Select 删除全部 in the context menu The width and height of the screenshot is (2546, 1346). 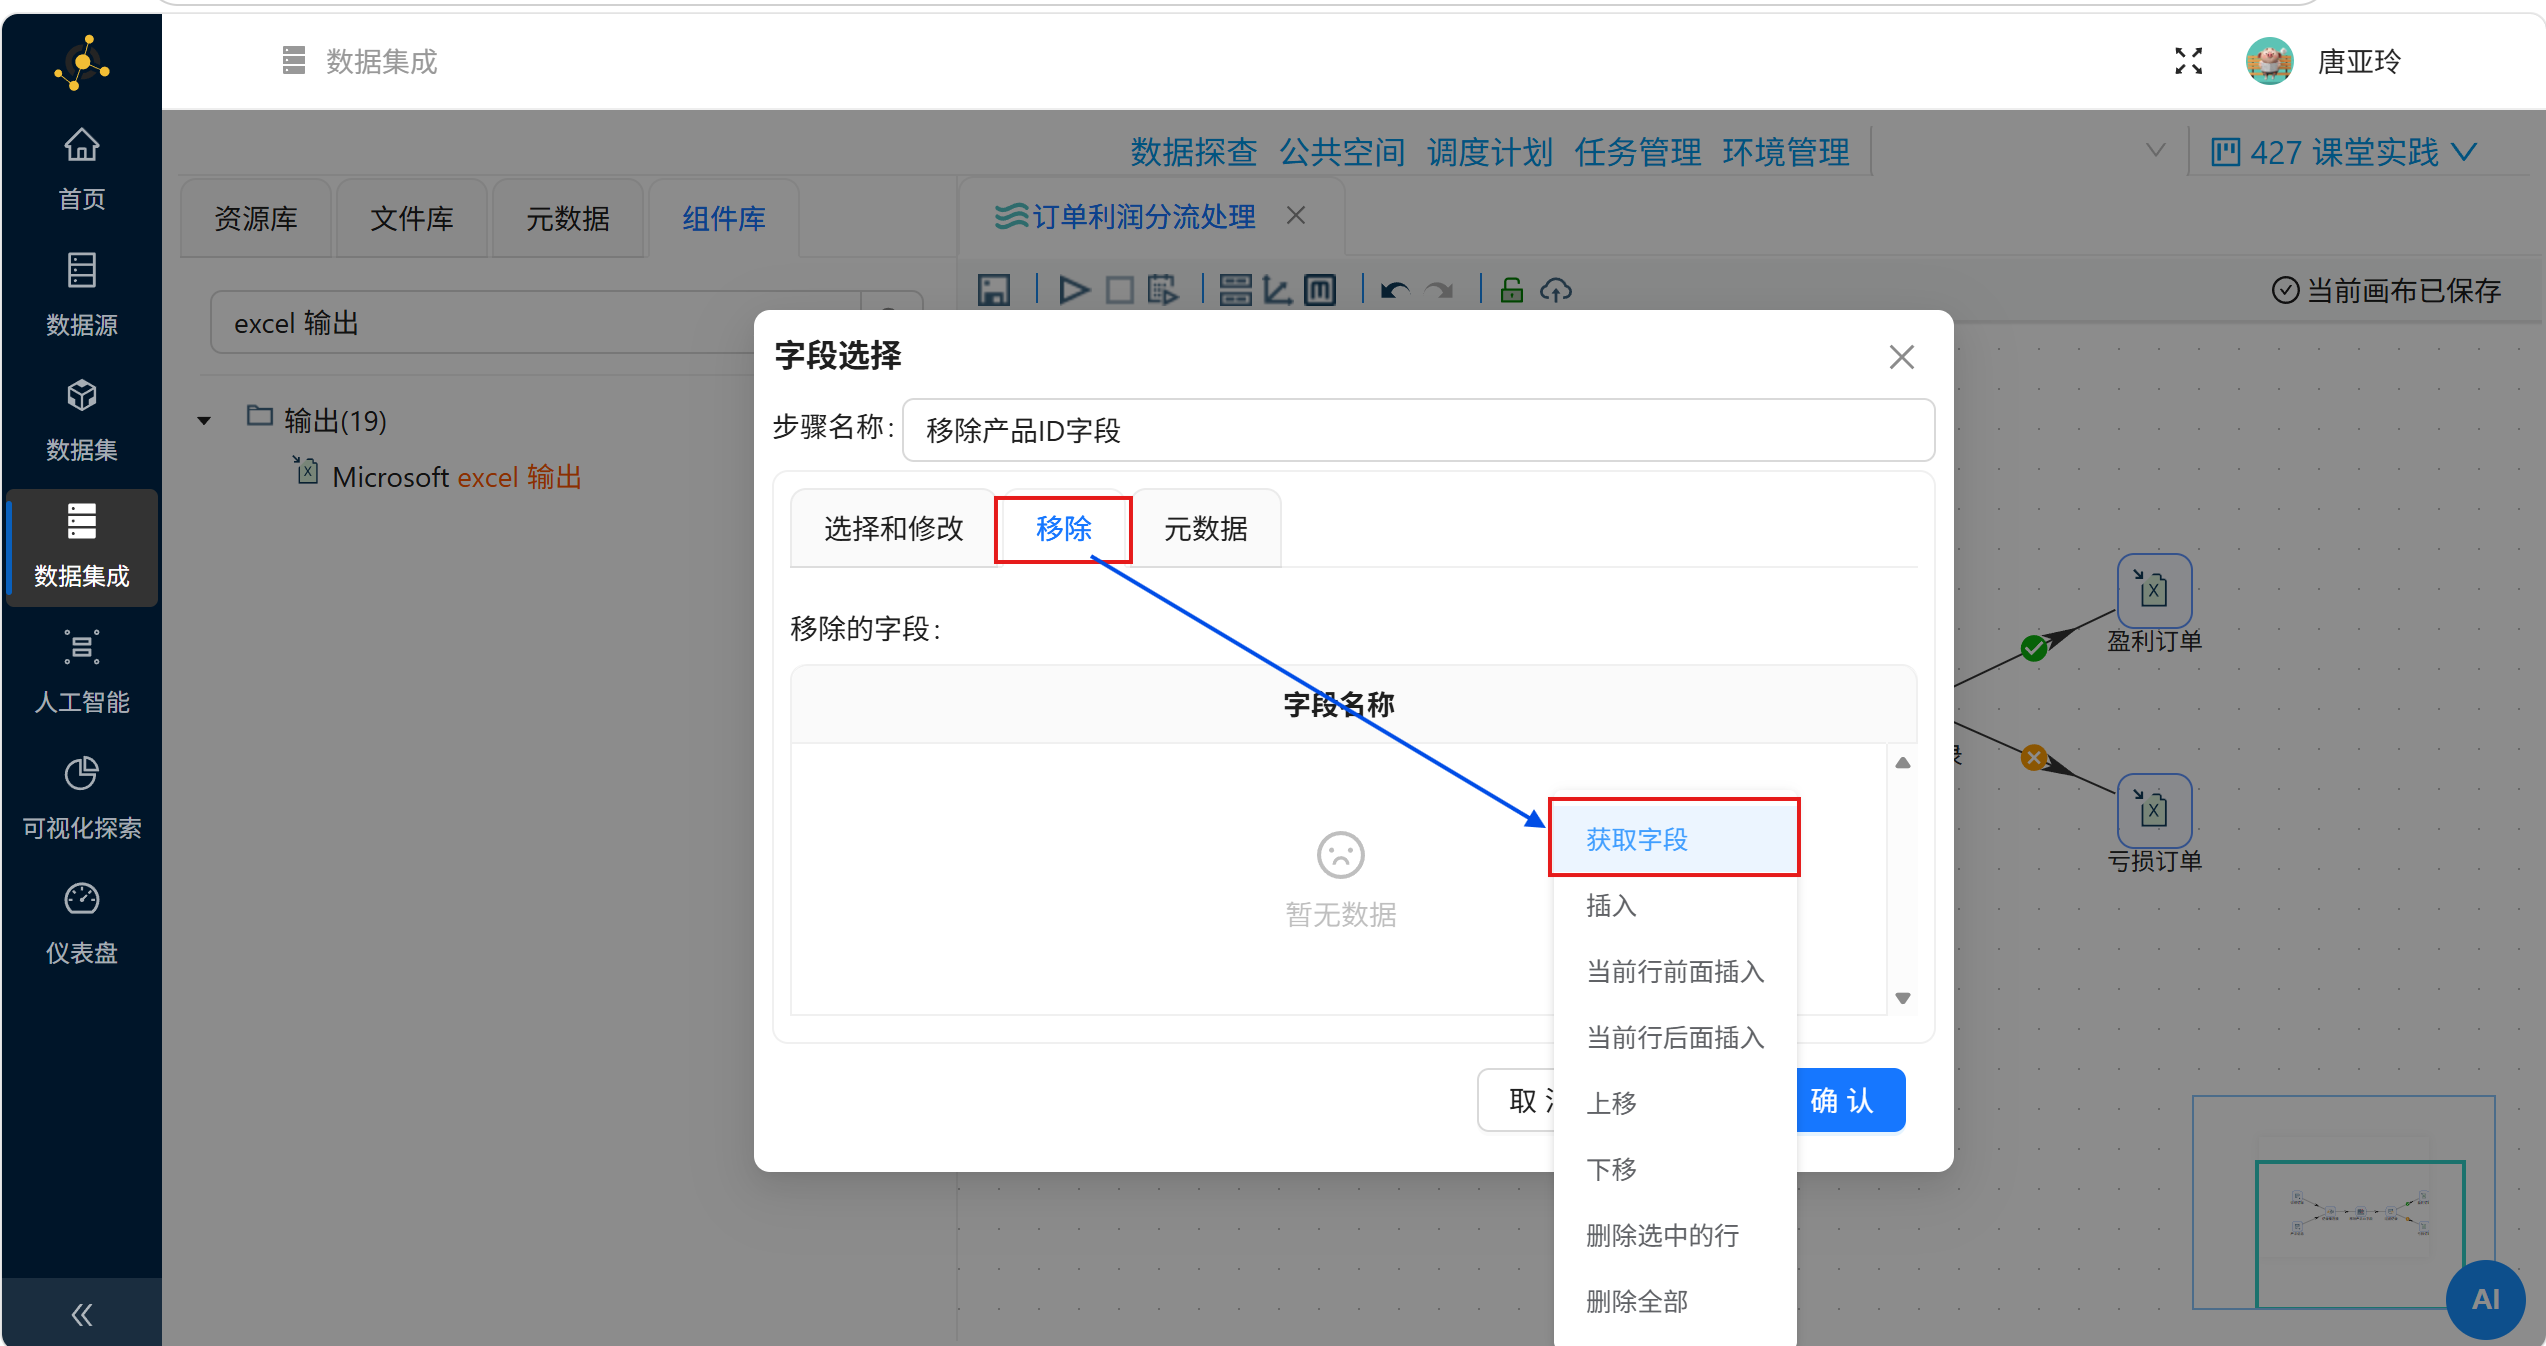[x=1637, y=1301]
